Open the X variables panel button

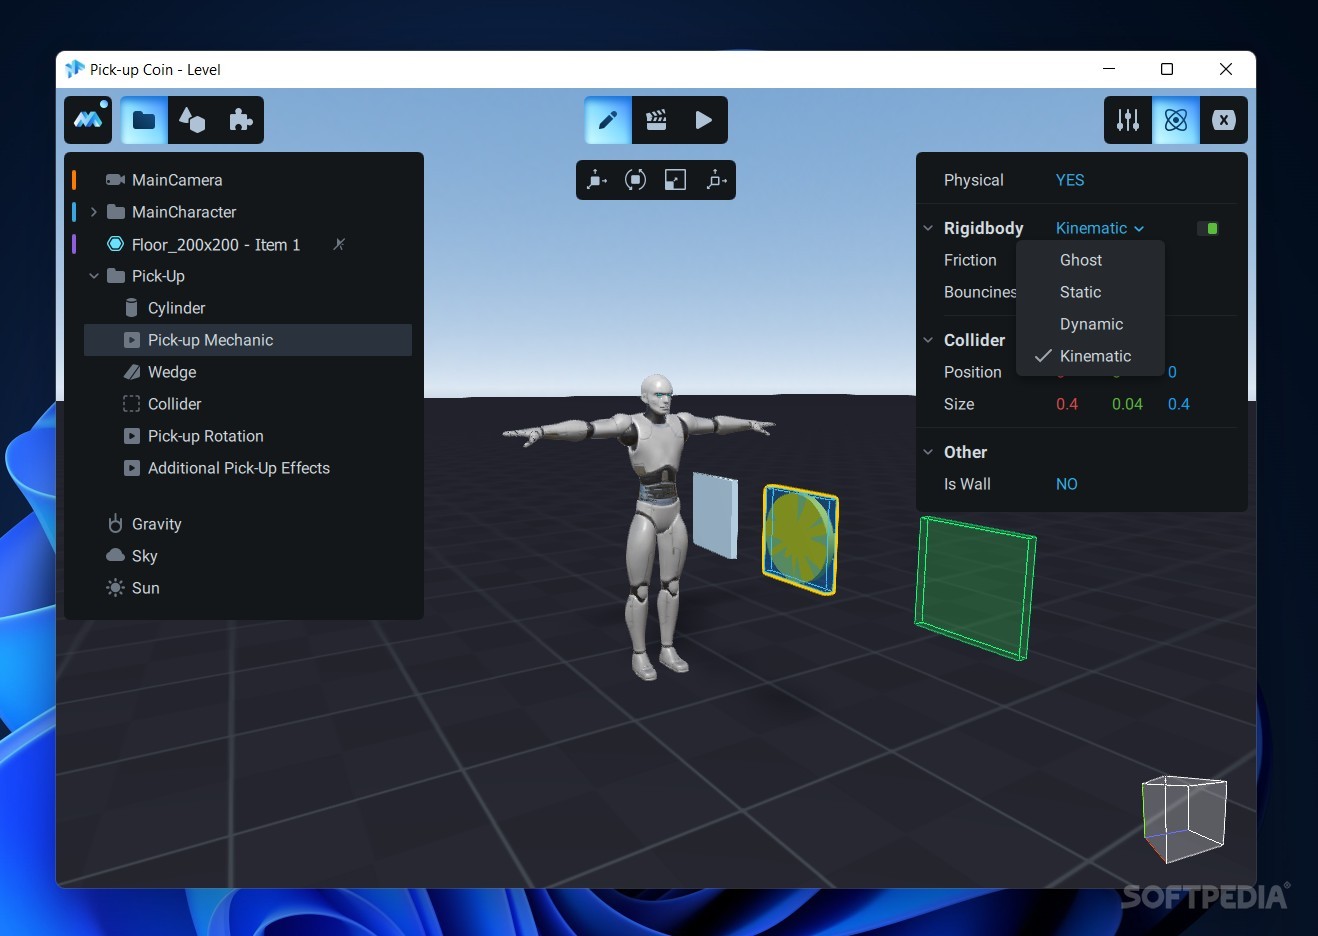click(1224, 120)
